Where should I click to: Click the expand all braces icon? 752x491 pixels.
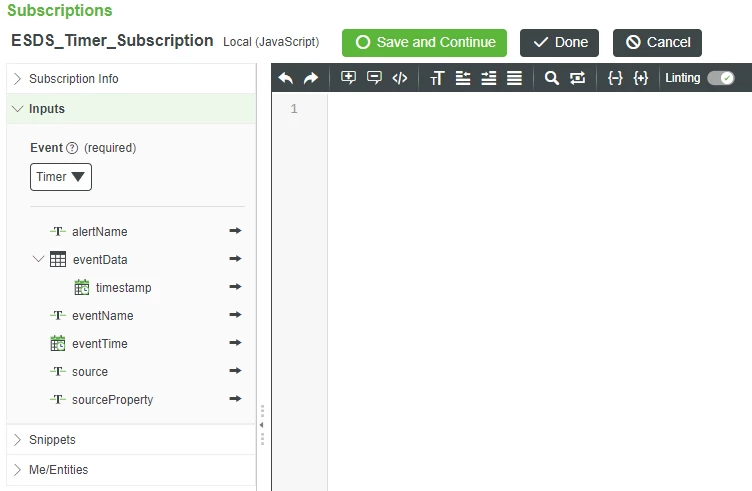pyautogui.click(x=641, y=78)
